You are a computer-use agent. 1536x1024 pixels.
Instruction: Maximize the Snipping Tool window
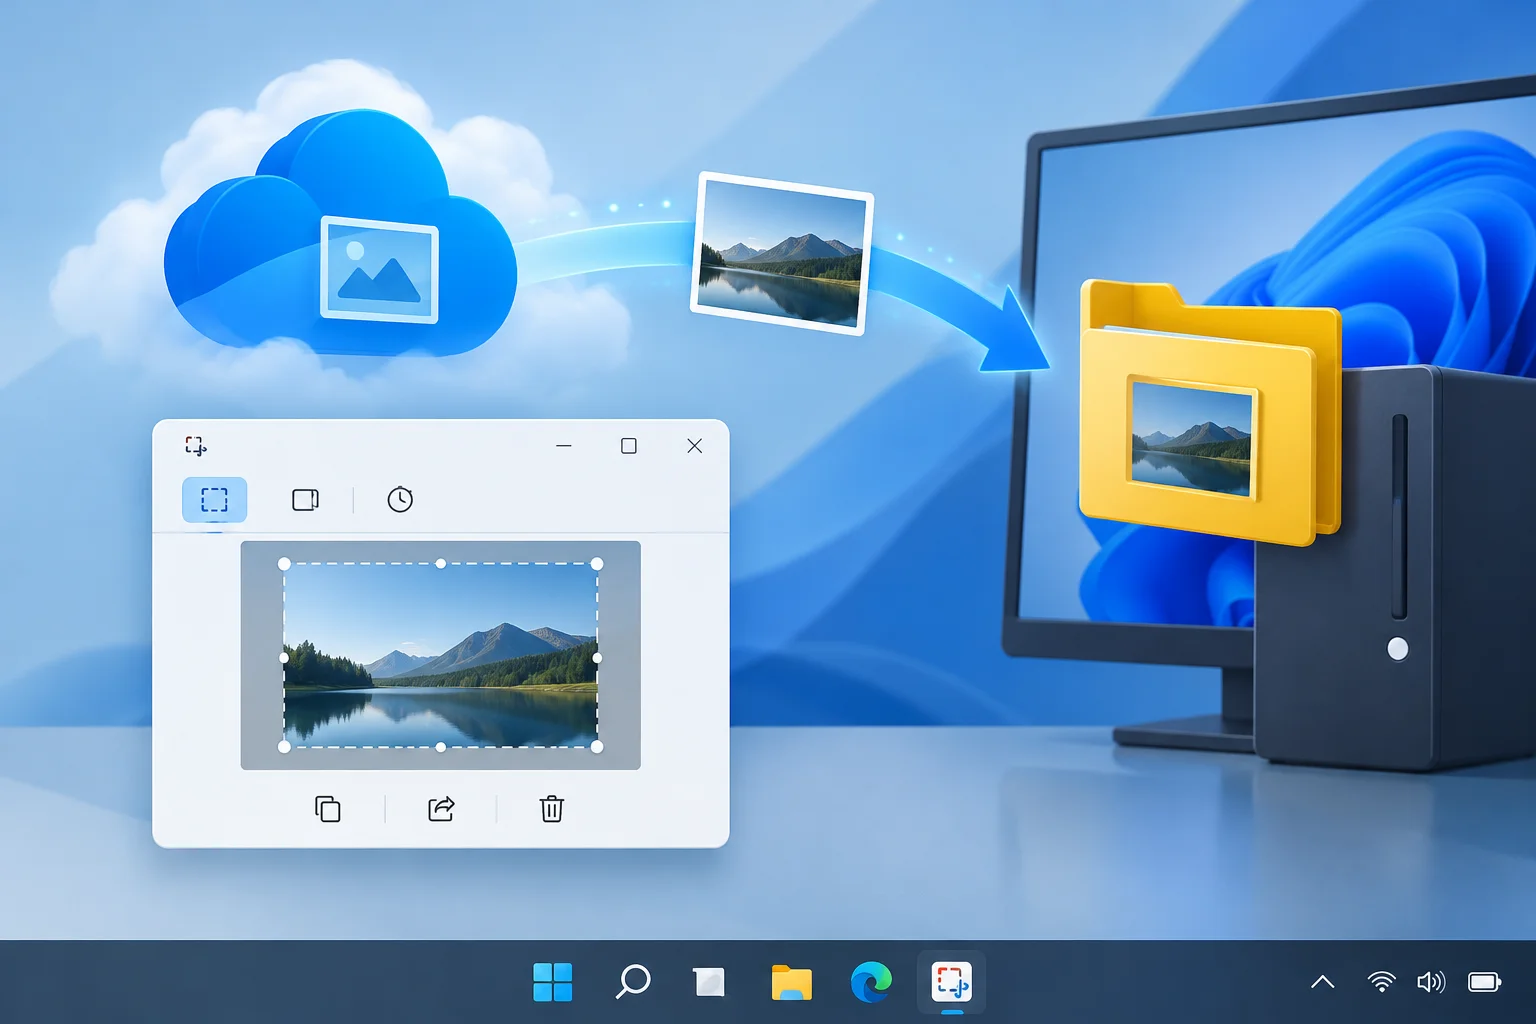pos(629,446)
